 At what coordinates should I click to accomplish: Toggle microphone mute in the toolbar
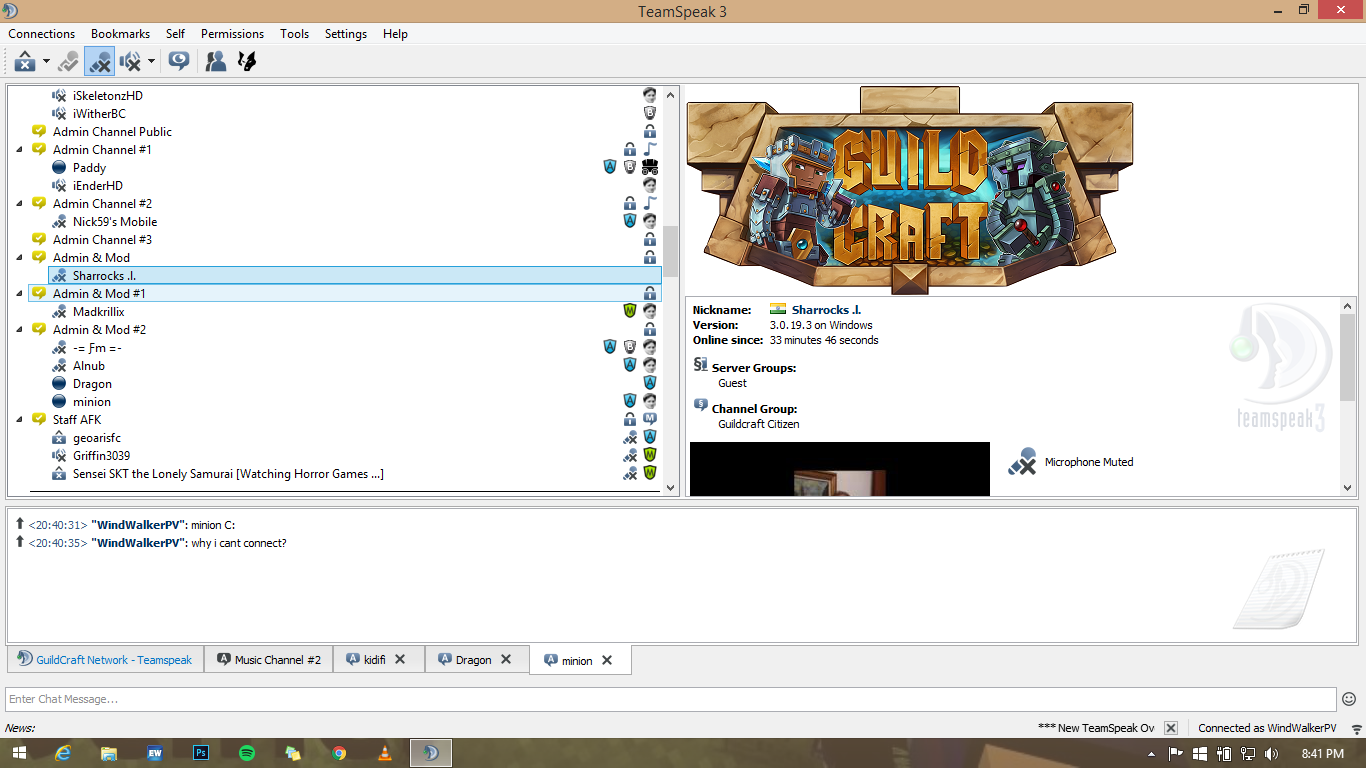coord(99,61)
